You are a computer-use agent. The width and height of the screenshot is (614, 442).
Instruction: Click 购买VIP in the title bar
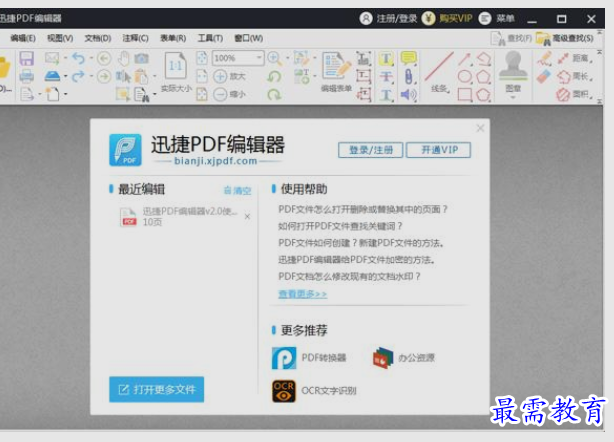coord(448,18)
